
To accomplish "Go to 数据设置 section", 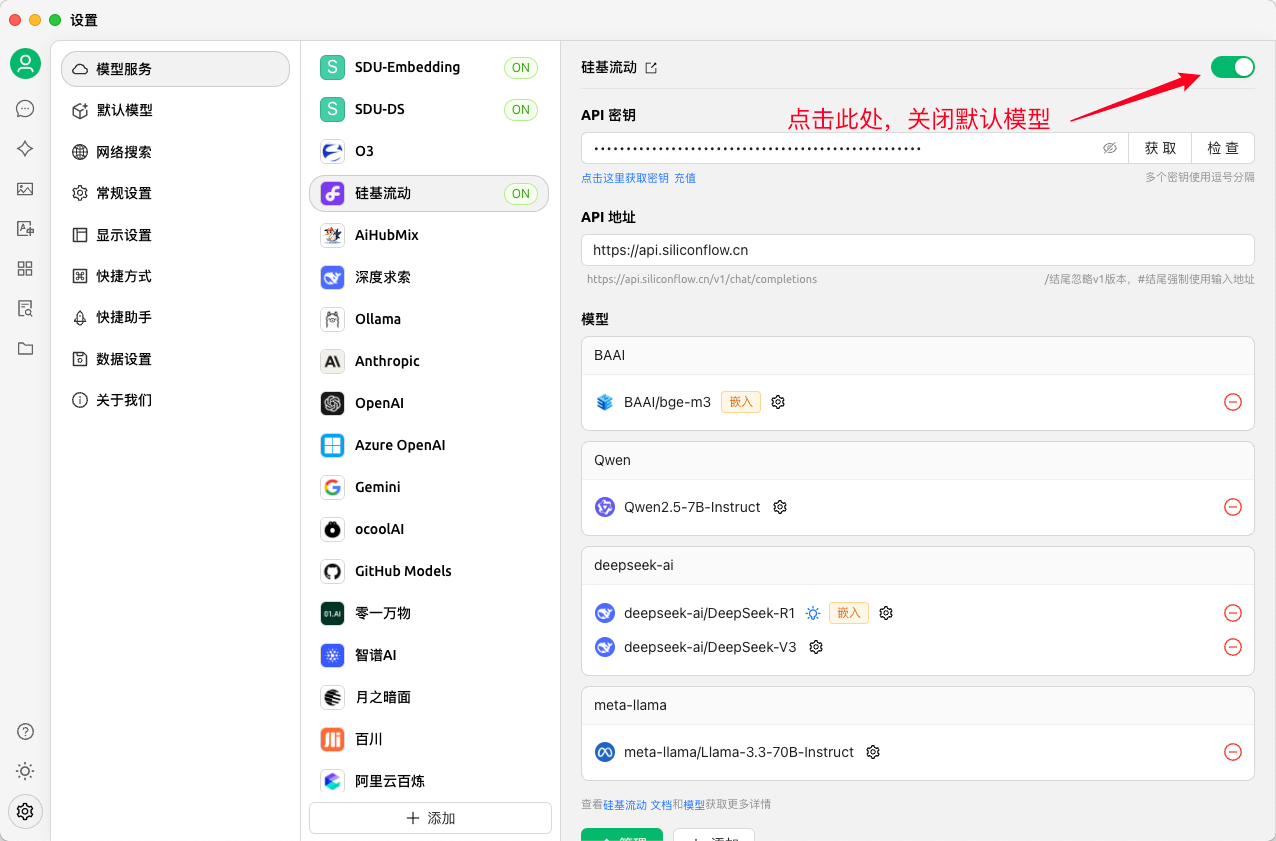I will (175, 359).
